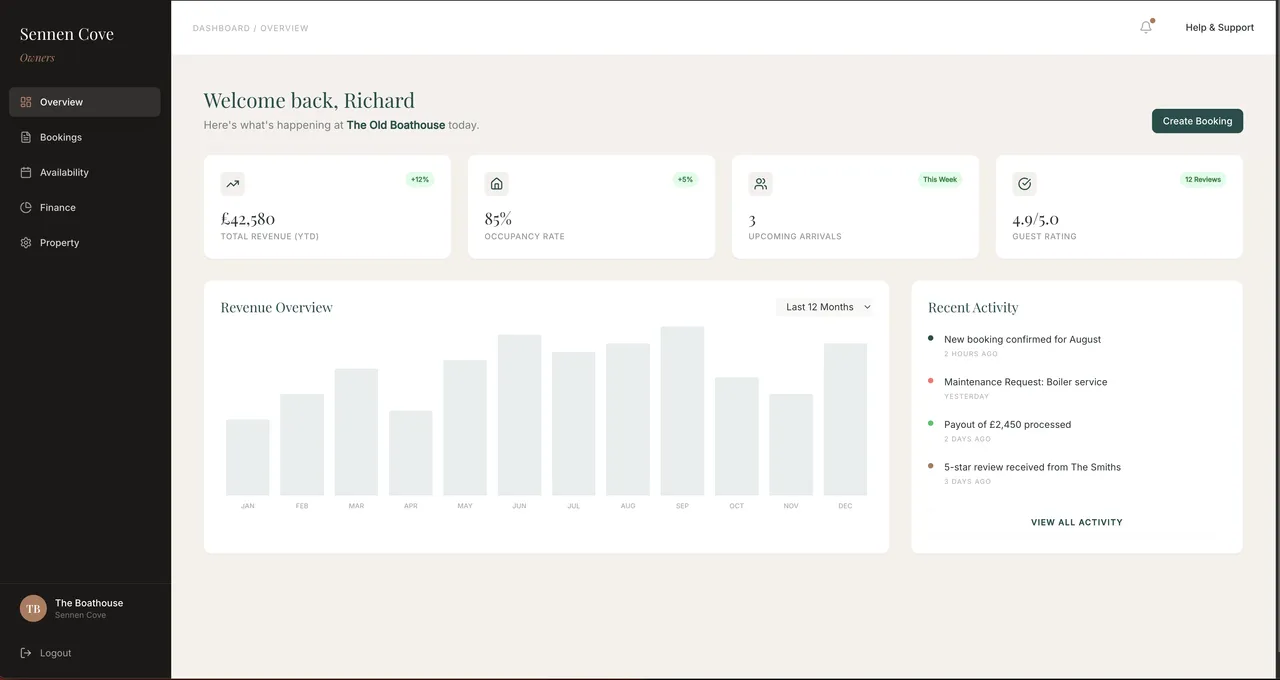Click the TB avatar in sidebar
This screenshot has width=1280, height=680.
click(33, 608)
